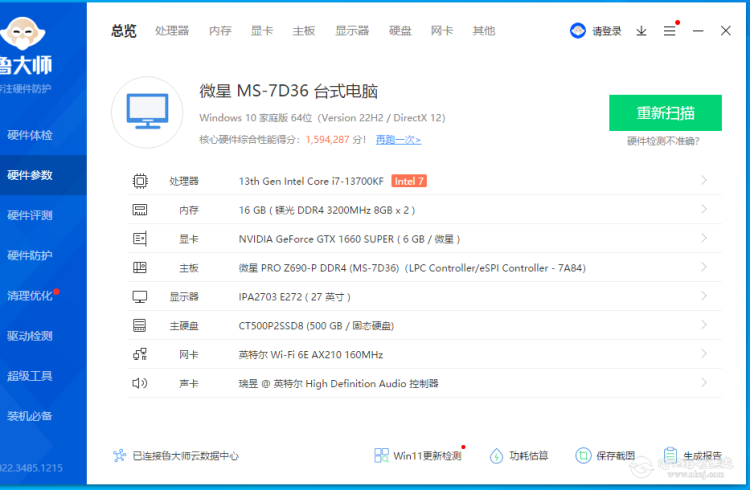This screenshot has width=750, height=490.
Task: Click Win11更新检测 label
Action: click(x=427, y=456)
